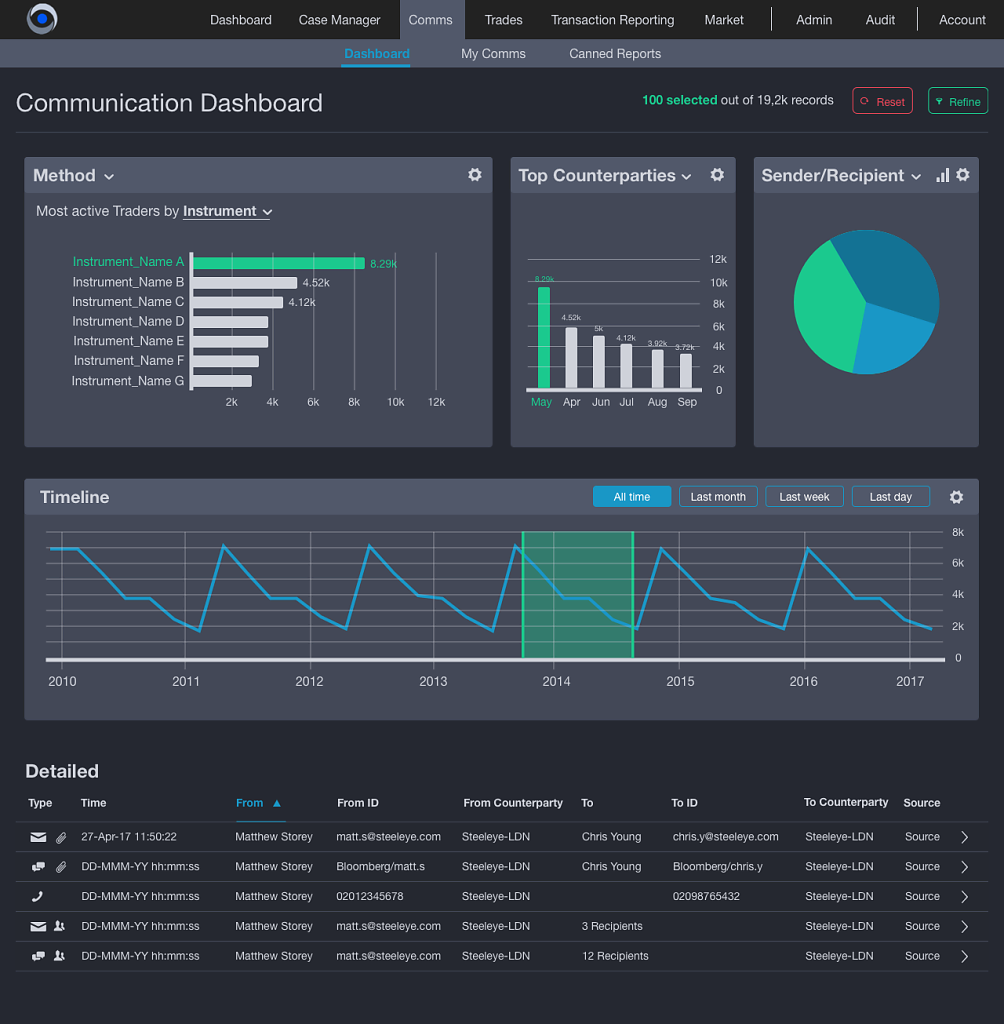Click the Reset button
Screen dimensions: 1004x1024
pyautogui.click(x=883, y=101)
